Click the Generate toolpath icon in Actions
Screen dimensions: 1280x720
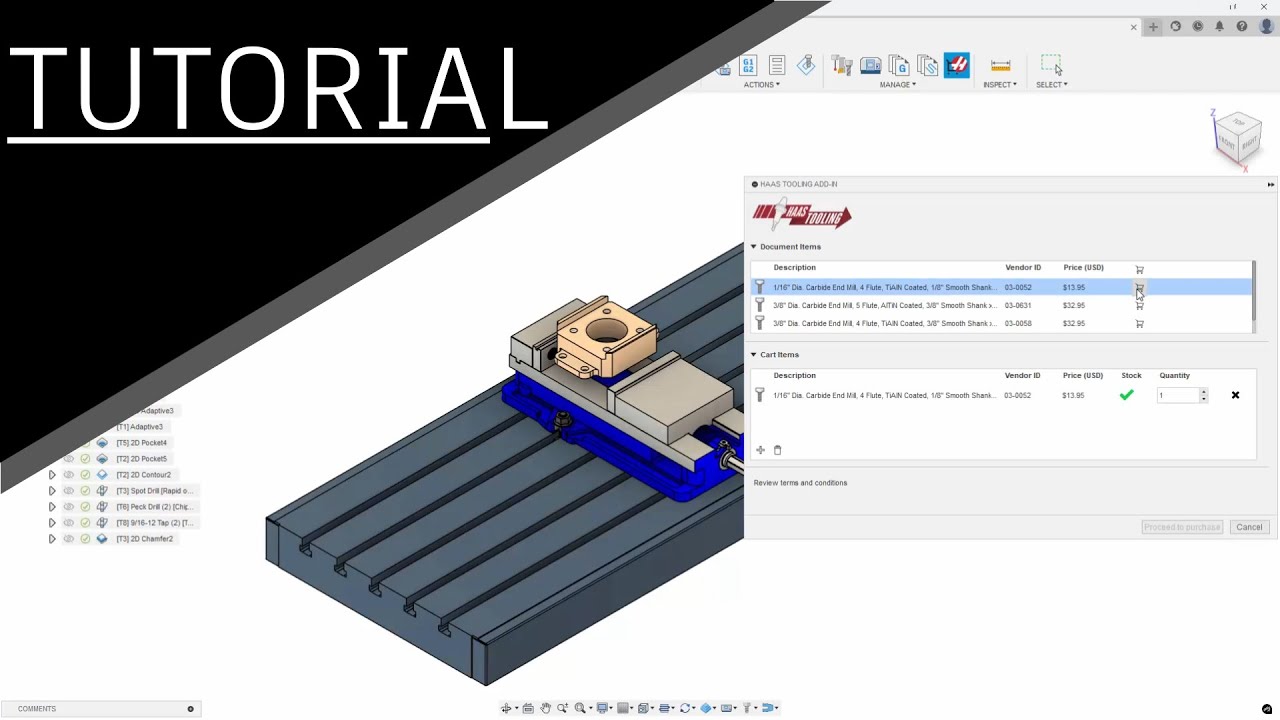tap(806, 66)
